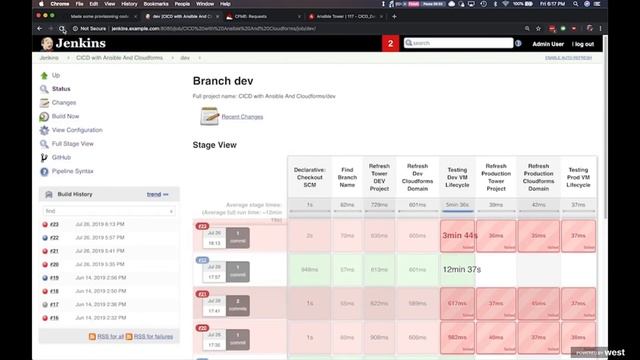Click grey status ball of build #17
The height and width of the screenshot is (360, 640).
pos(45,305)
